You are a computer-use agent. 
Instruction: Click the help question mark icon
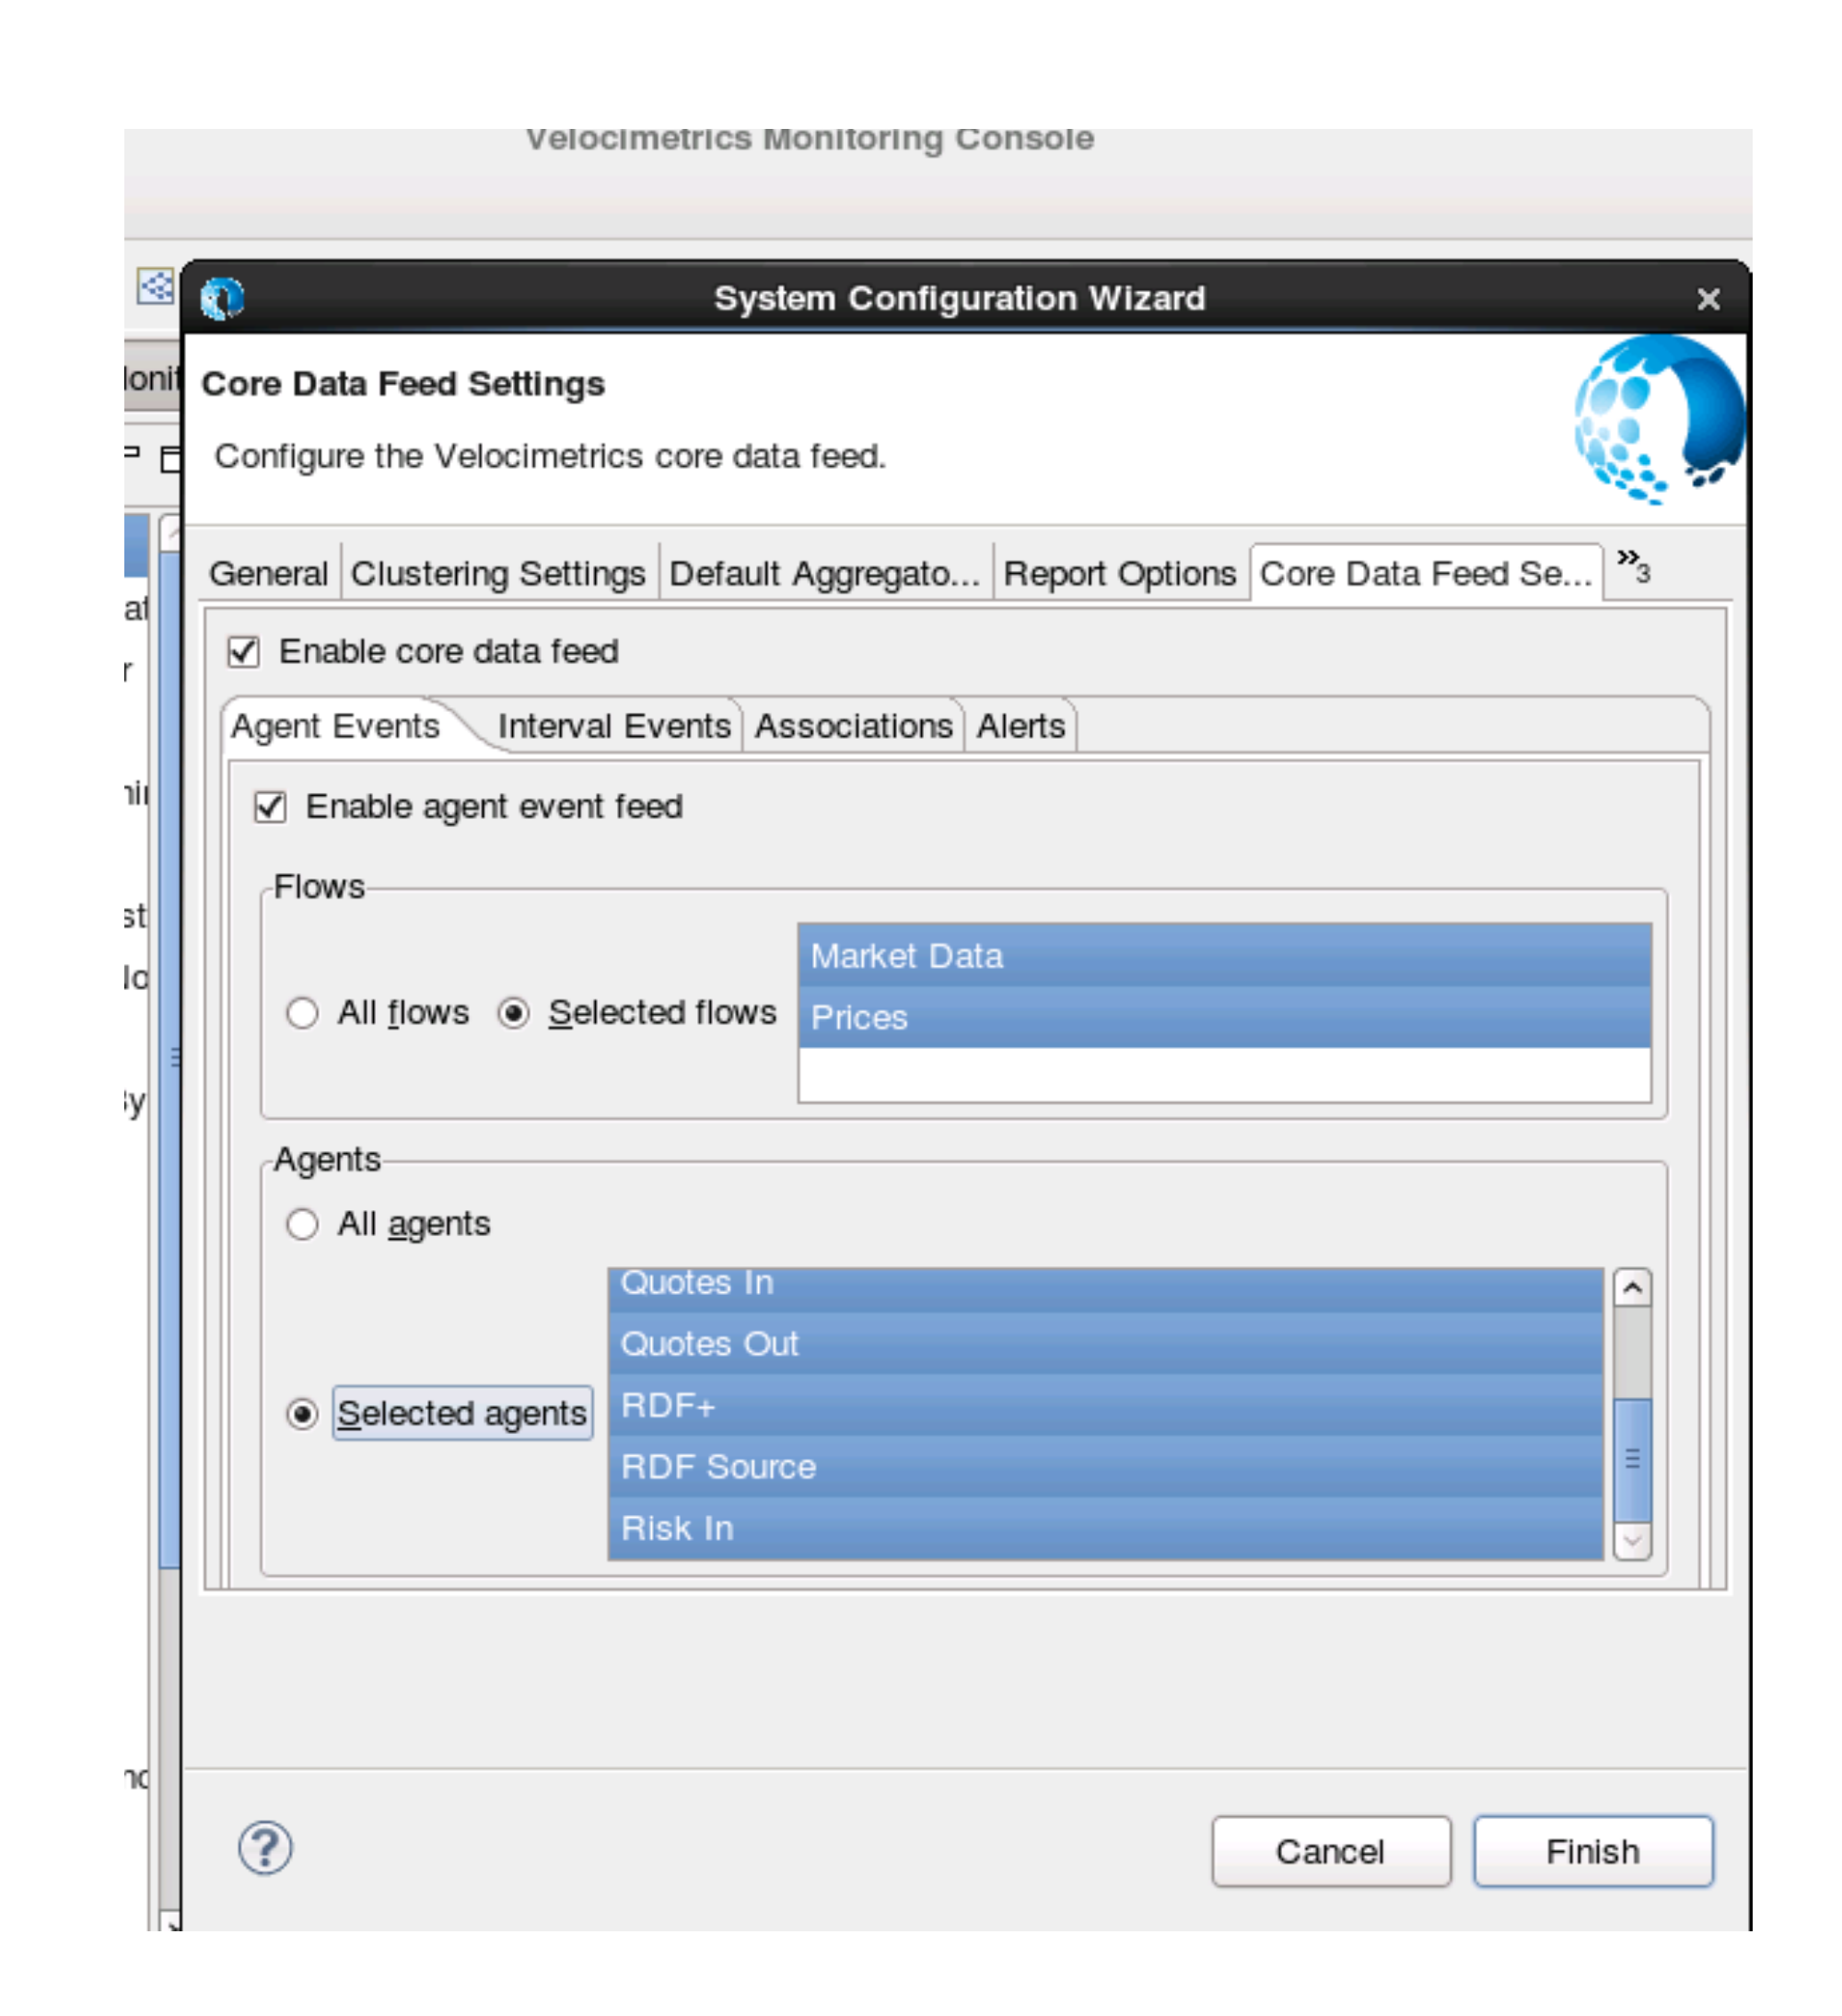pyautogui.click(x=265, y=1848)
